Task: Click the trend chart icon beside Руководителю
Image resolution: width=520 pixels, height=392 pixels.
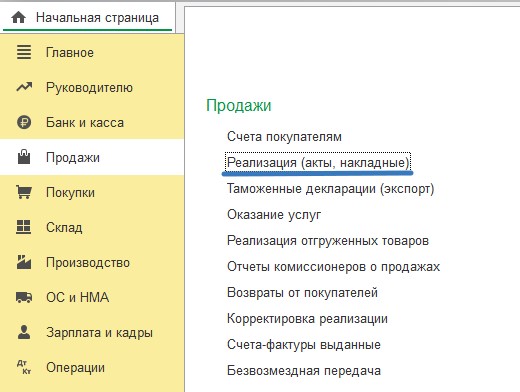Action: tap(24, 87)
